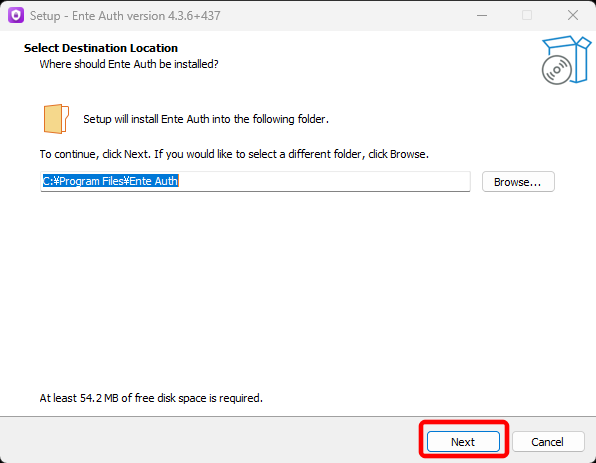Open Browse to pick a different folder
The height and width of the screenshot is (463, 596).
(518, 182)
